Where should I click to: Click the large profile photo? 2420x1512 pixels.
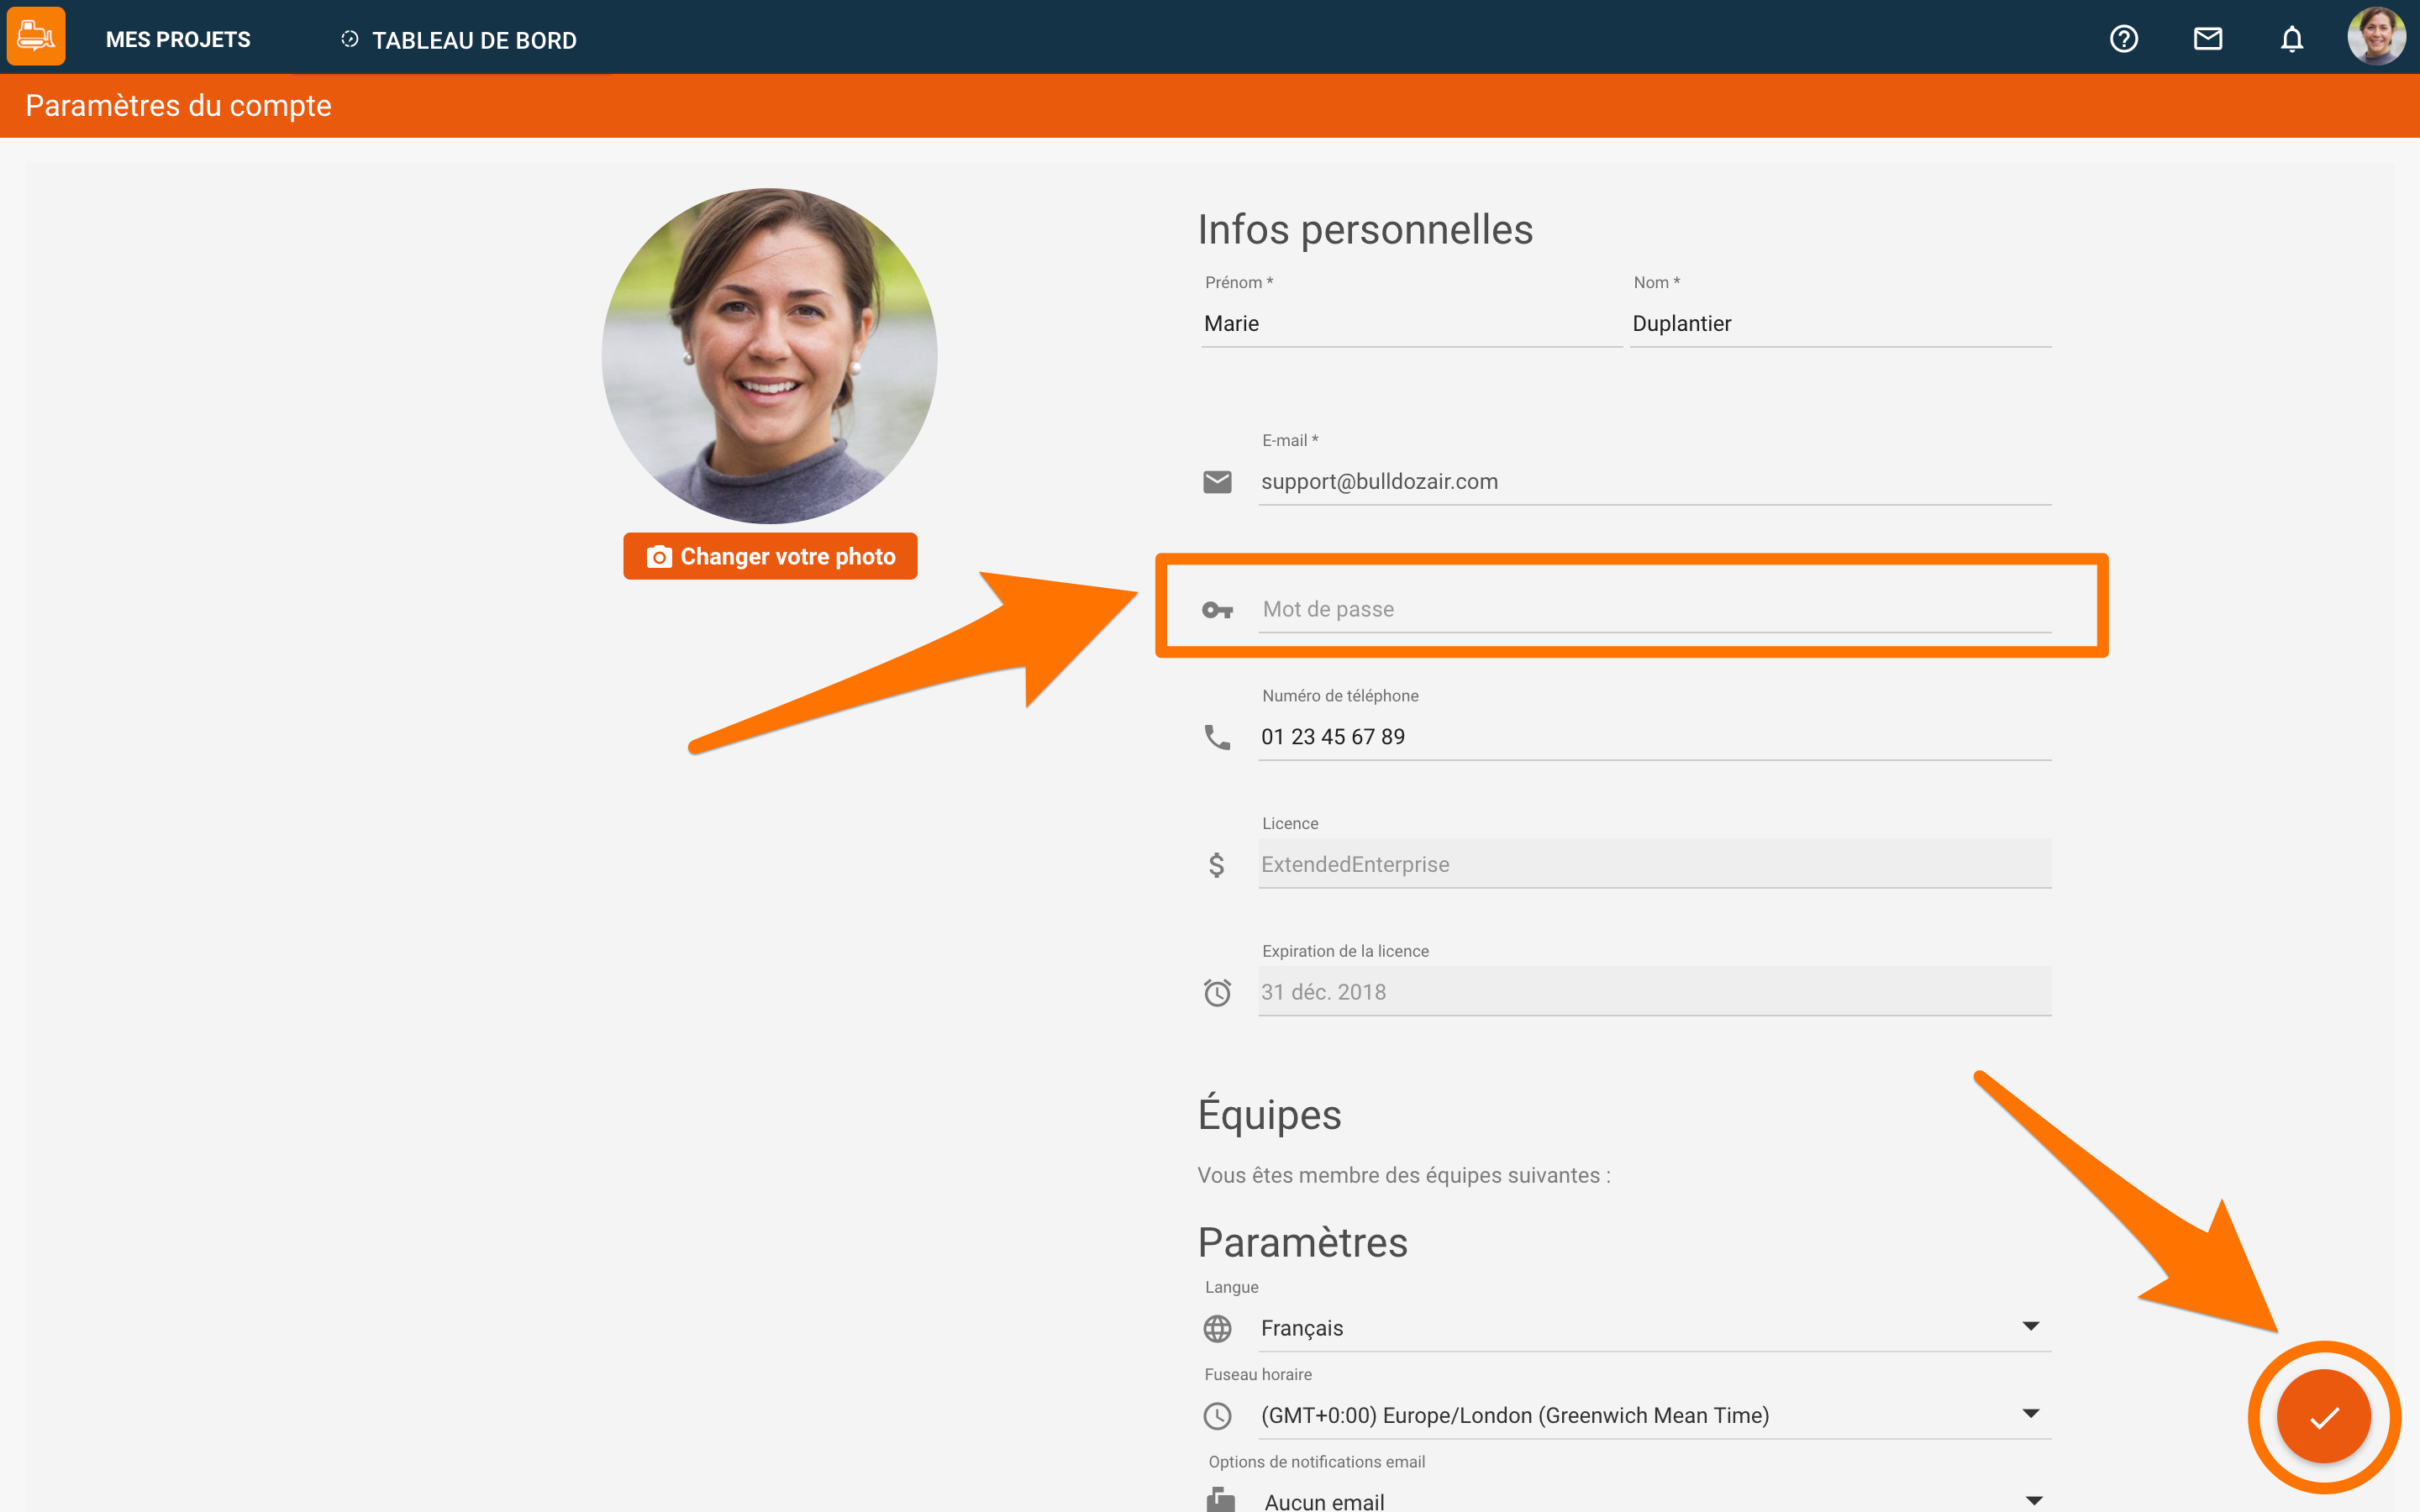(769, 355)
